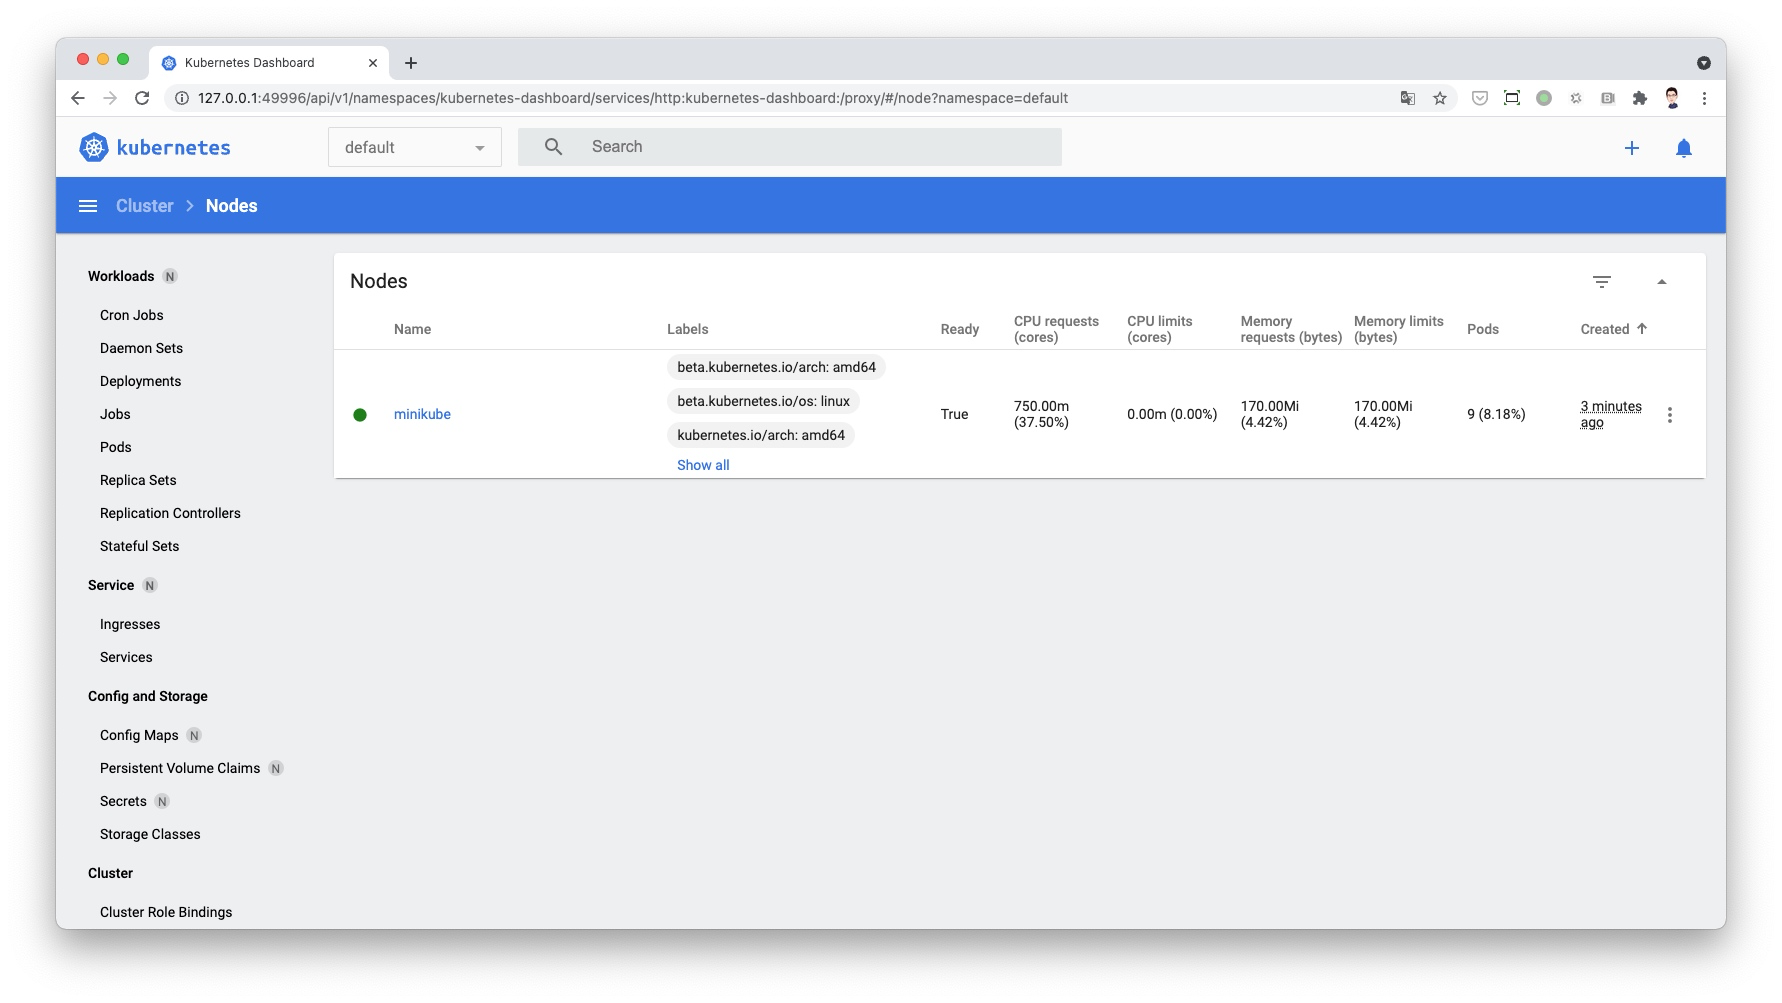Collapse the Nodes card with arrow

1662,282
